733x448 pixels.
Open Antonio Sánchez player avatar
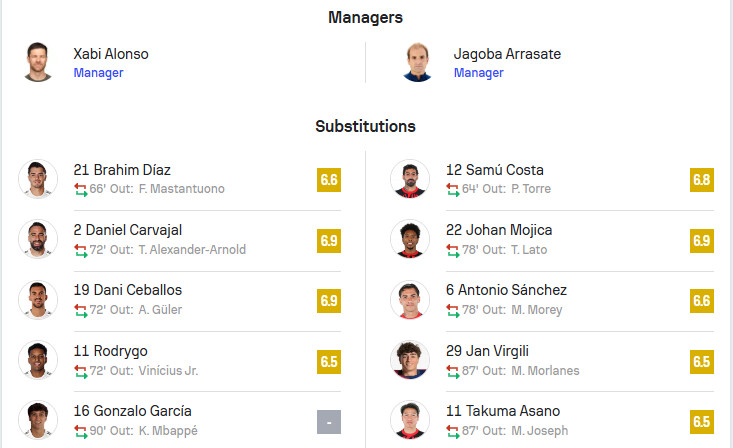(x=410, y=299)
